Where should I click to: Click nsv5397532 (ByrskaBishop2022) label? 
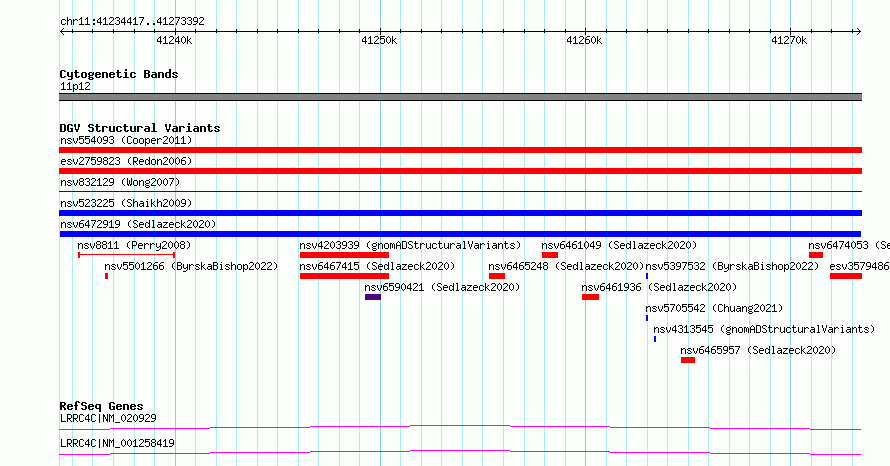[x=732, y=266]
